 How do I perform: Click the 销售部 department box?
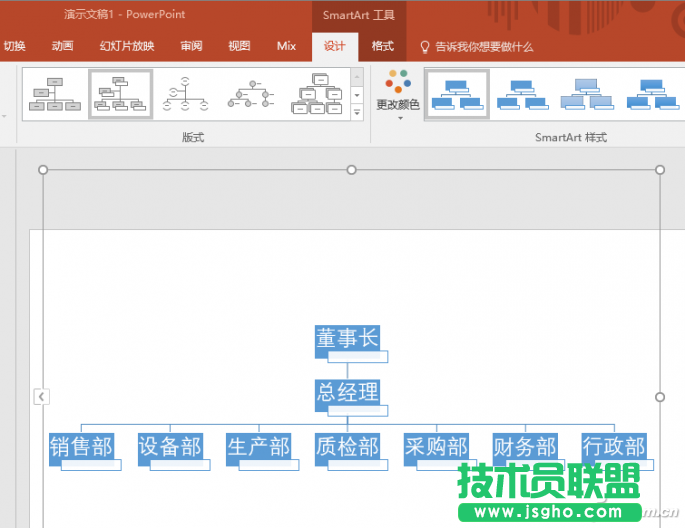(81, 446)
